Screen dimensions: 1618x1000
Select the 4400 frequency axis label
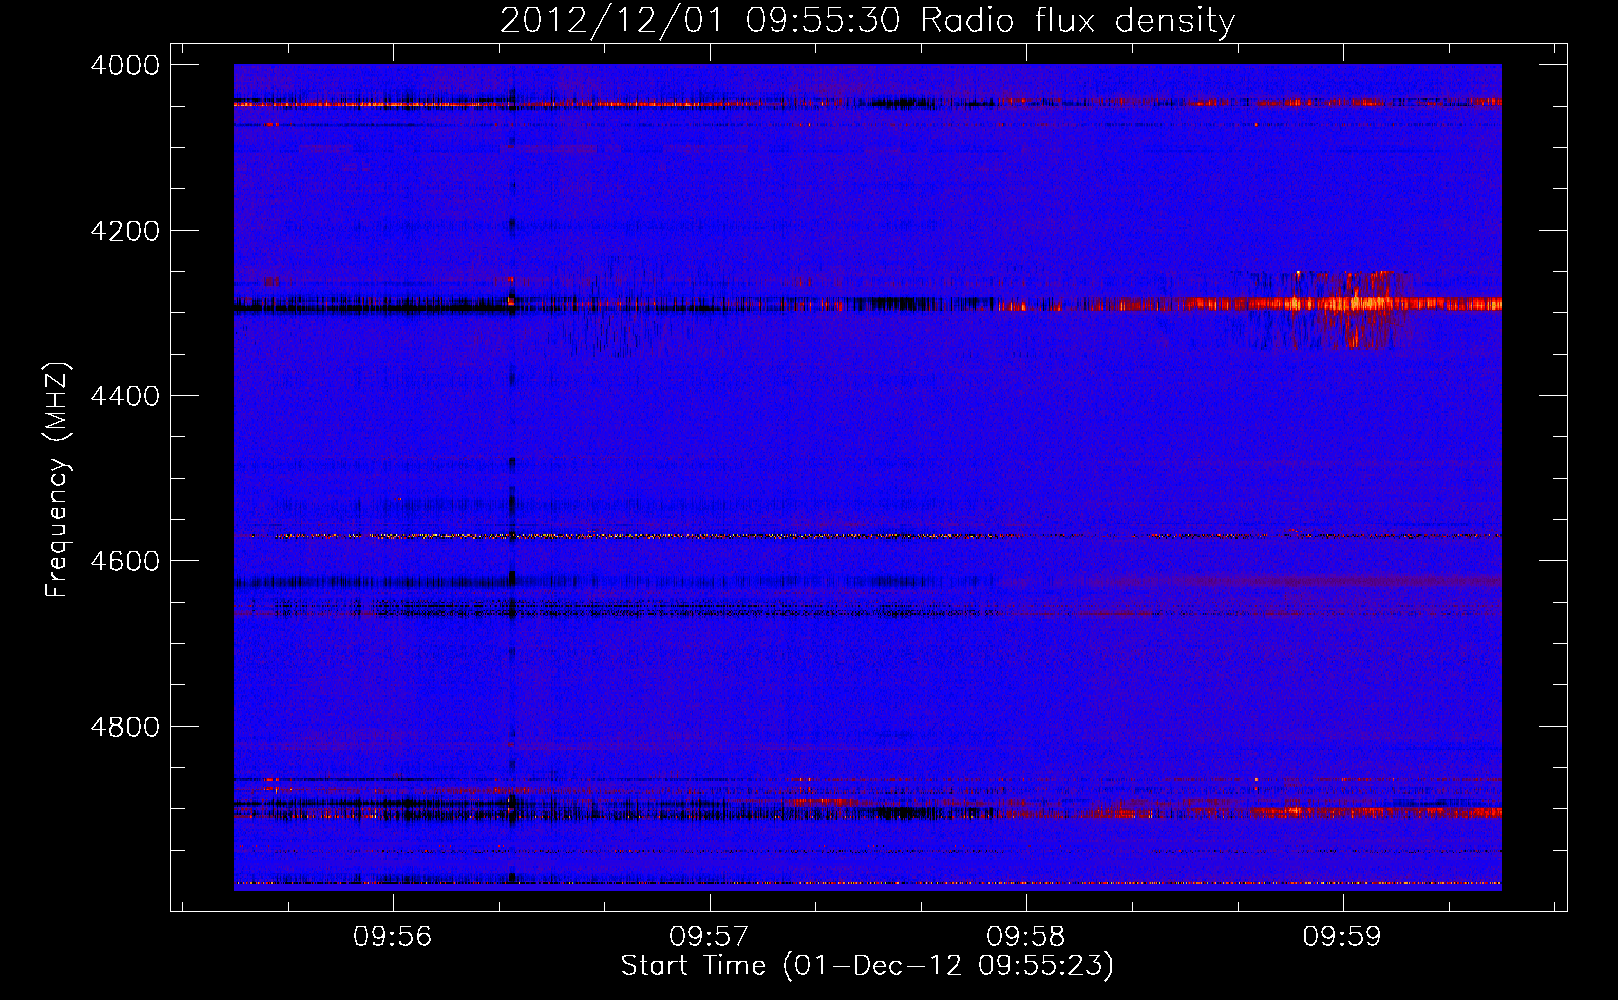point(125,396)
